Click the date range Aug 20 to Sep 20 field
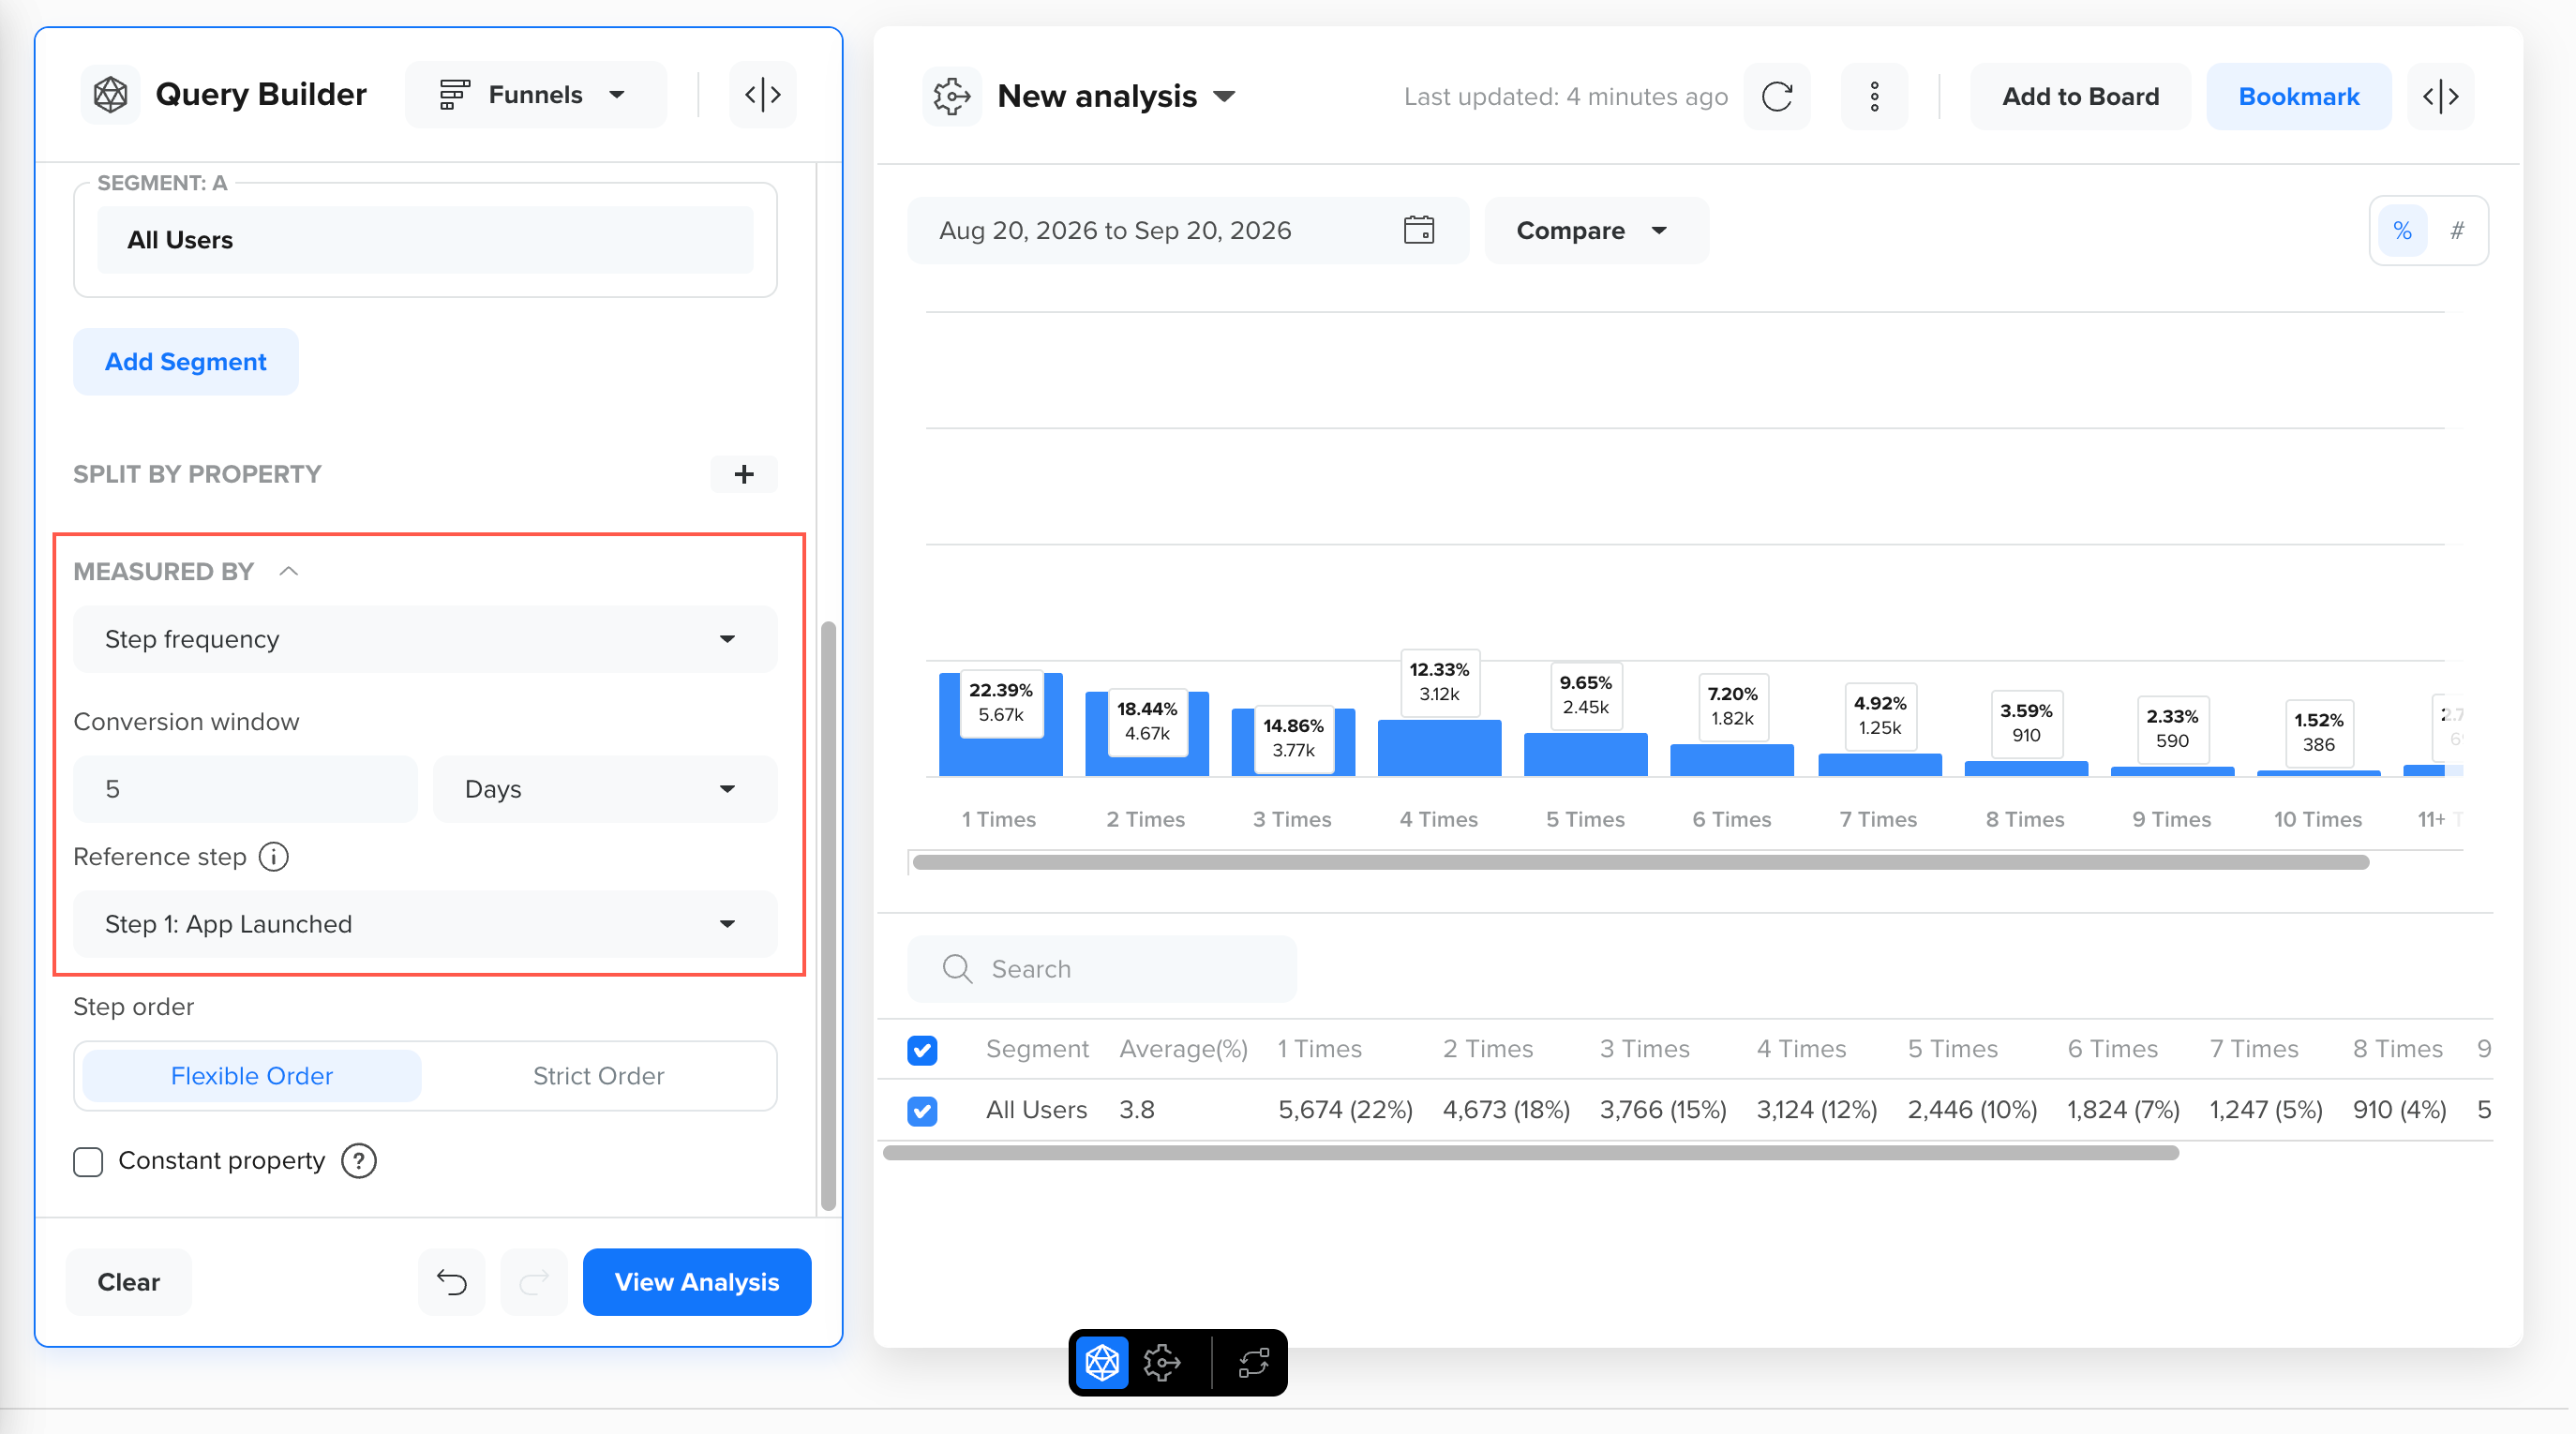Image resolution: width=2576 pixels, height=1434 pixels. 1188,230
